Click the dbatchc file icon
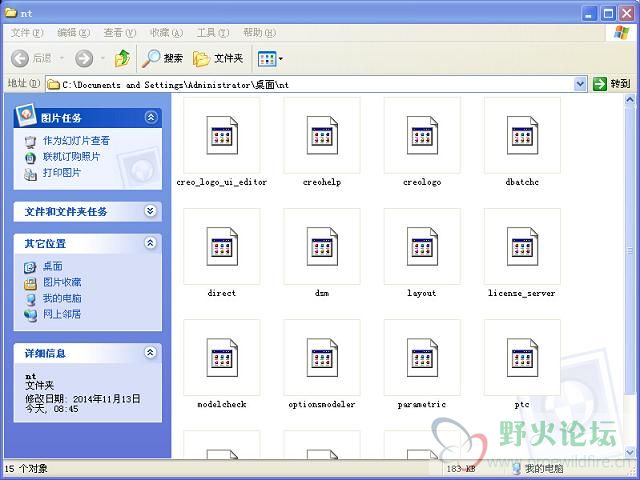 click(522, 135)
